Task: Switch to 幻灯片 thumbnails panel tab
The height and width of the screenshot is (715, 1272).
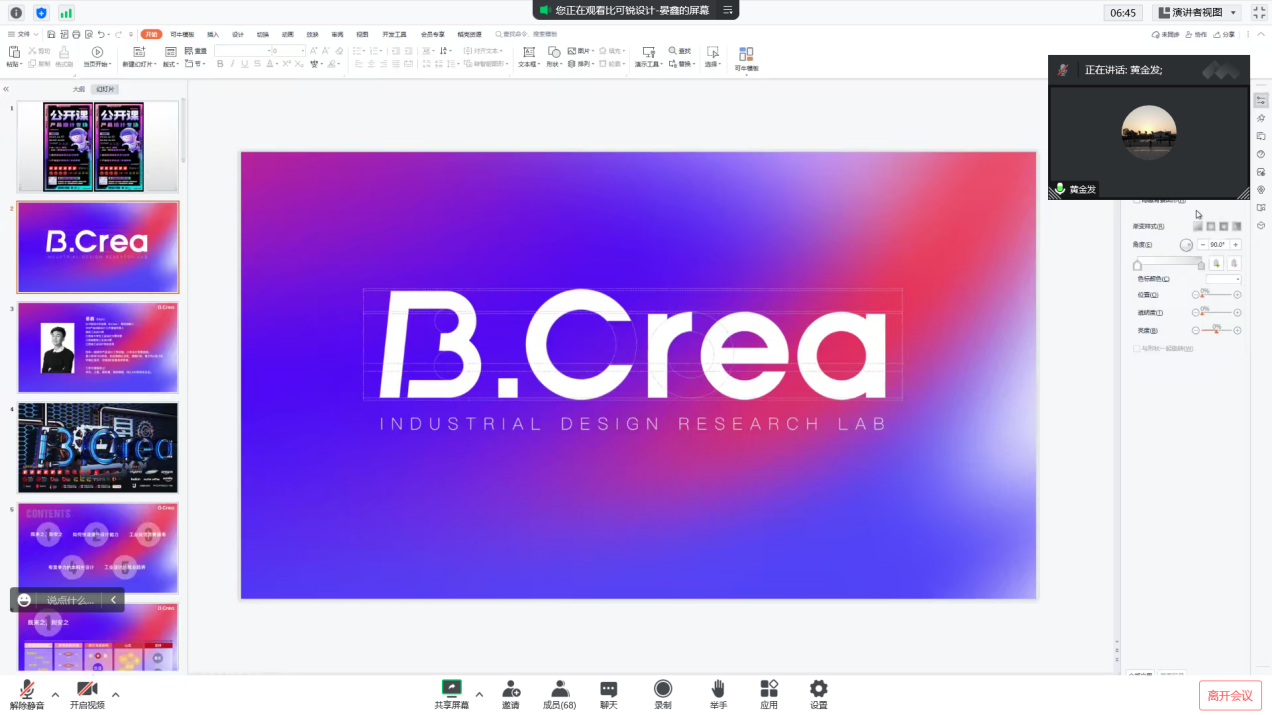Action: pos(105,89)
